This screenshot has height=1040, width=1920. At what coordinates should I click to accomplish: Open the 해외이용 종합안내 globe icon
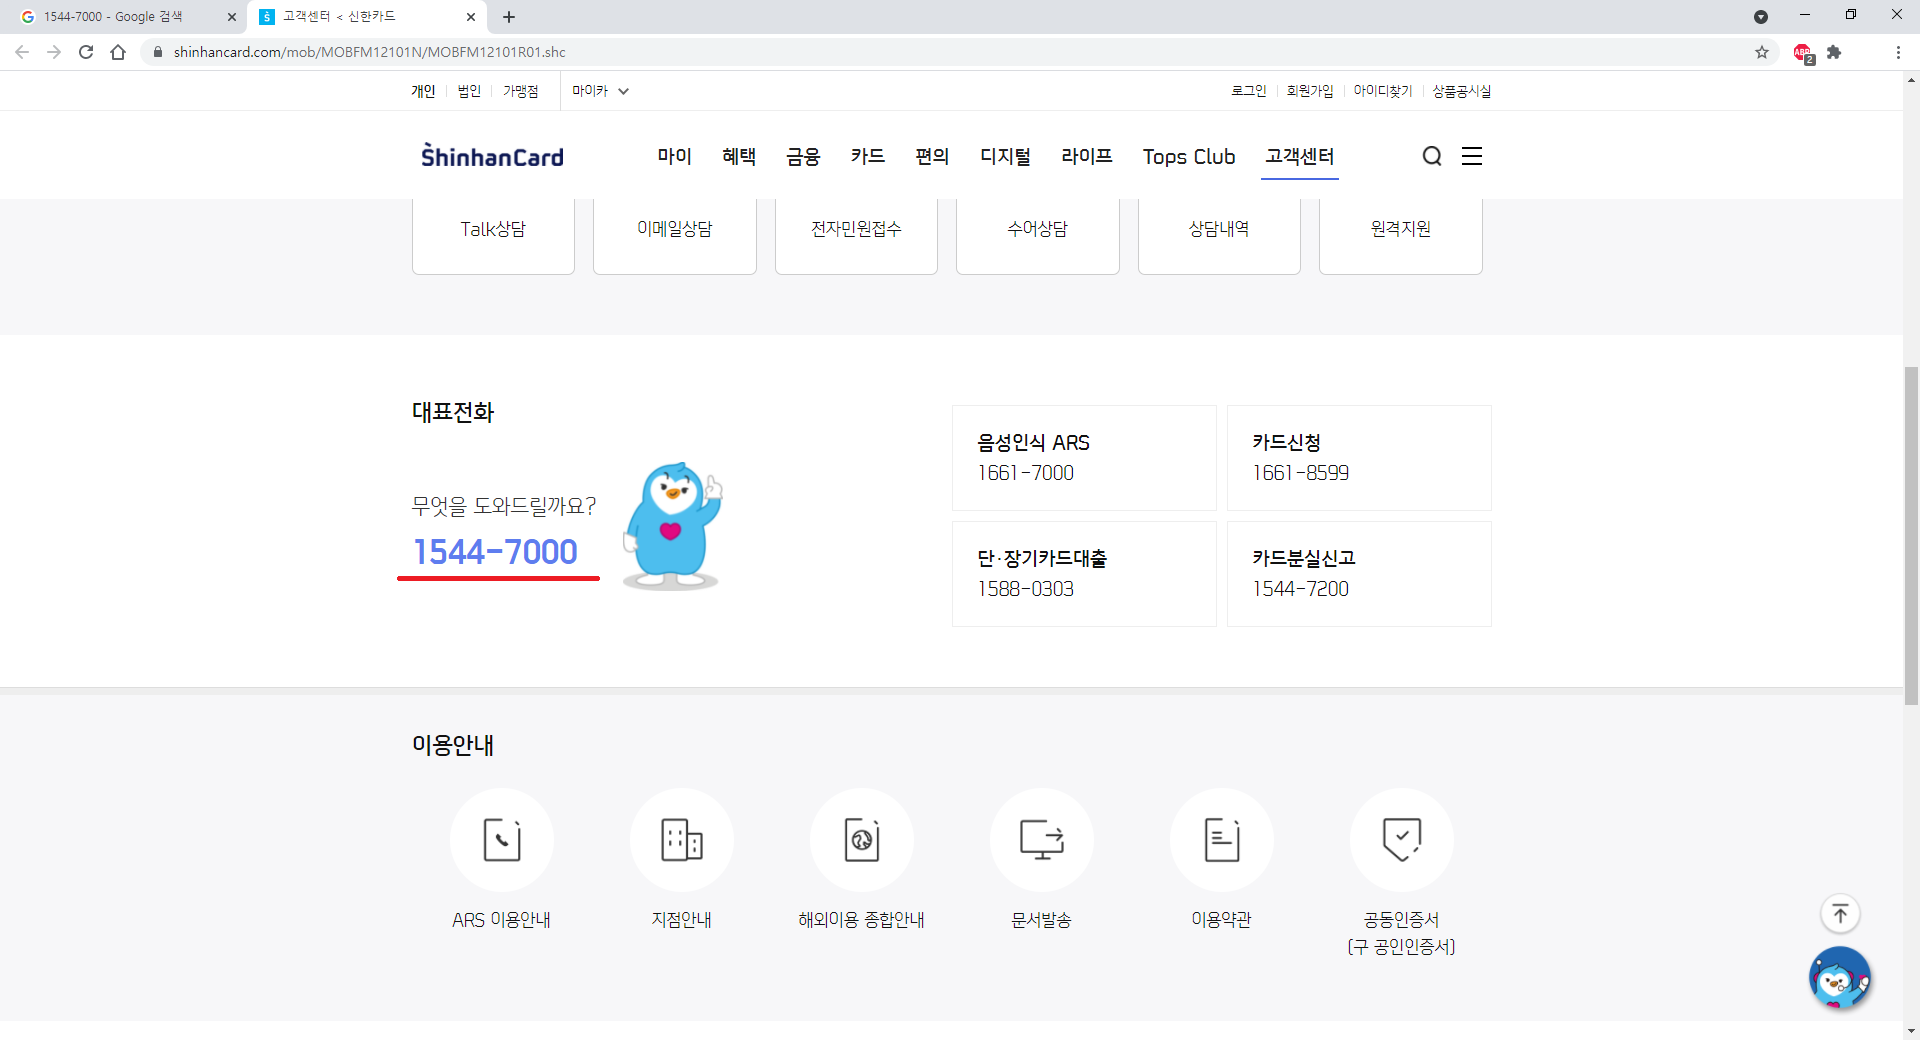tap(862, 840)
